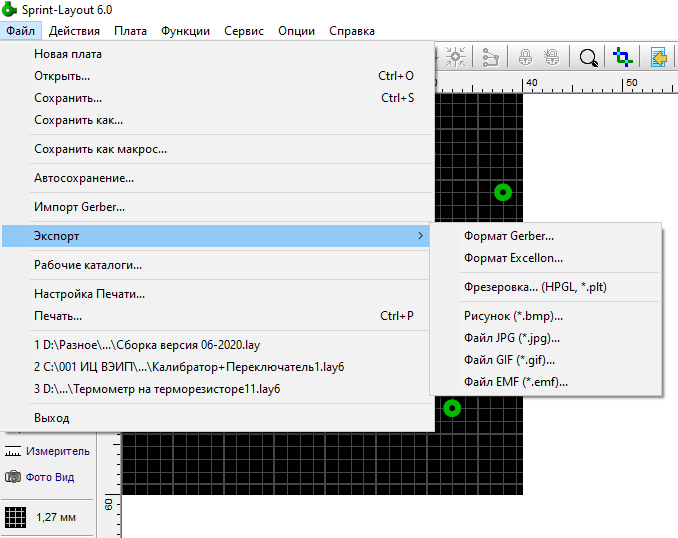
Task: Click the Фото Вид label
Action: pos(50,477)
